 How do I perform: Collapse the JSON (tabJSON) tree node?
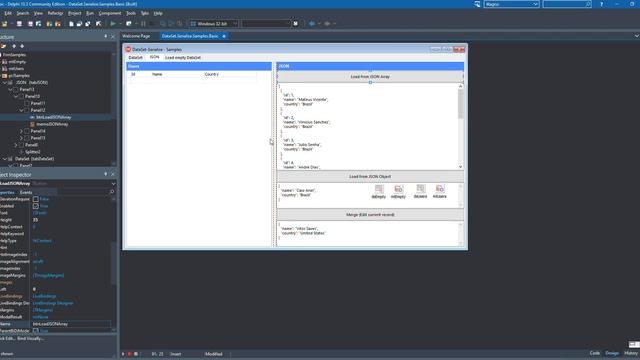(5, 82)
